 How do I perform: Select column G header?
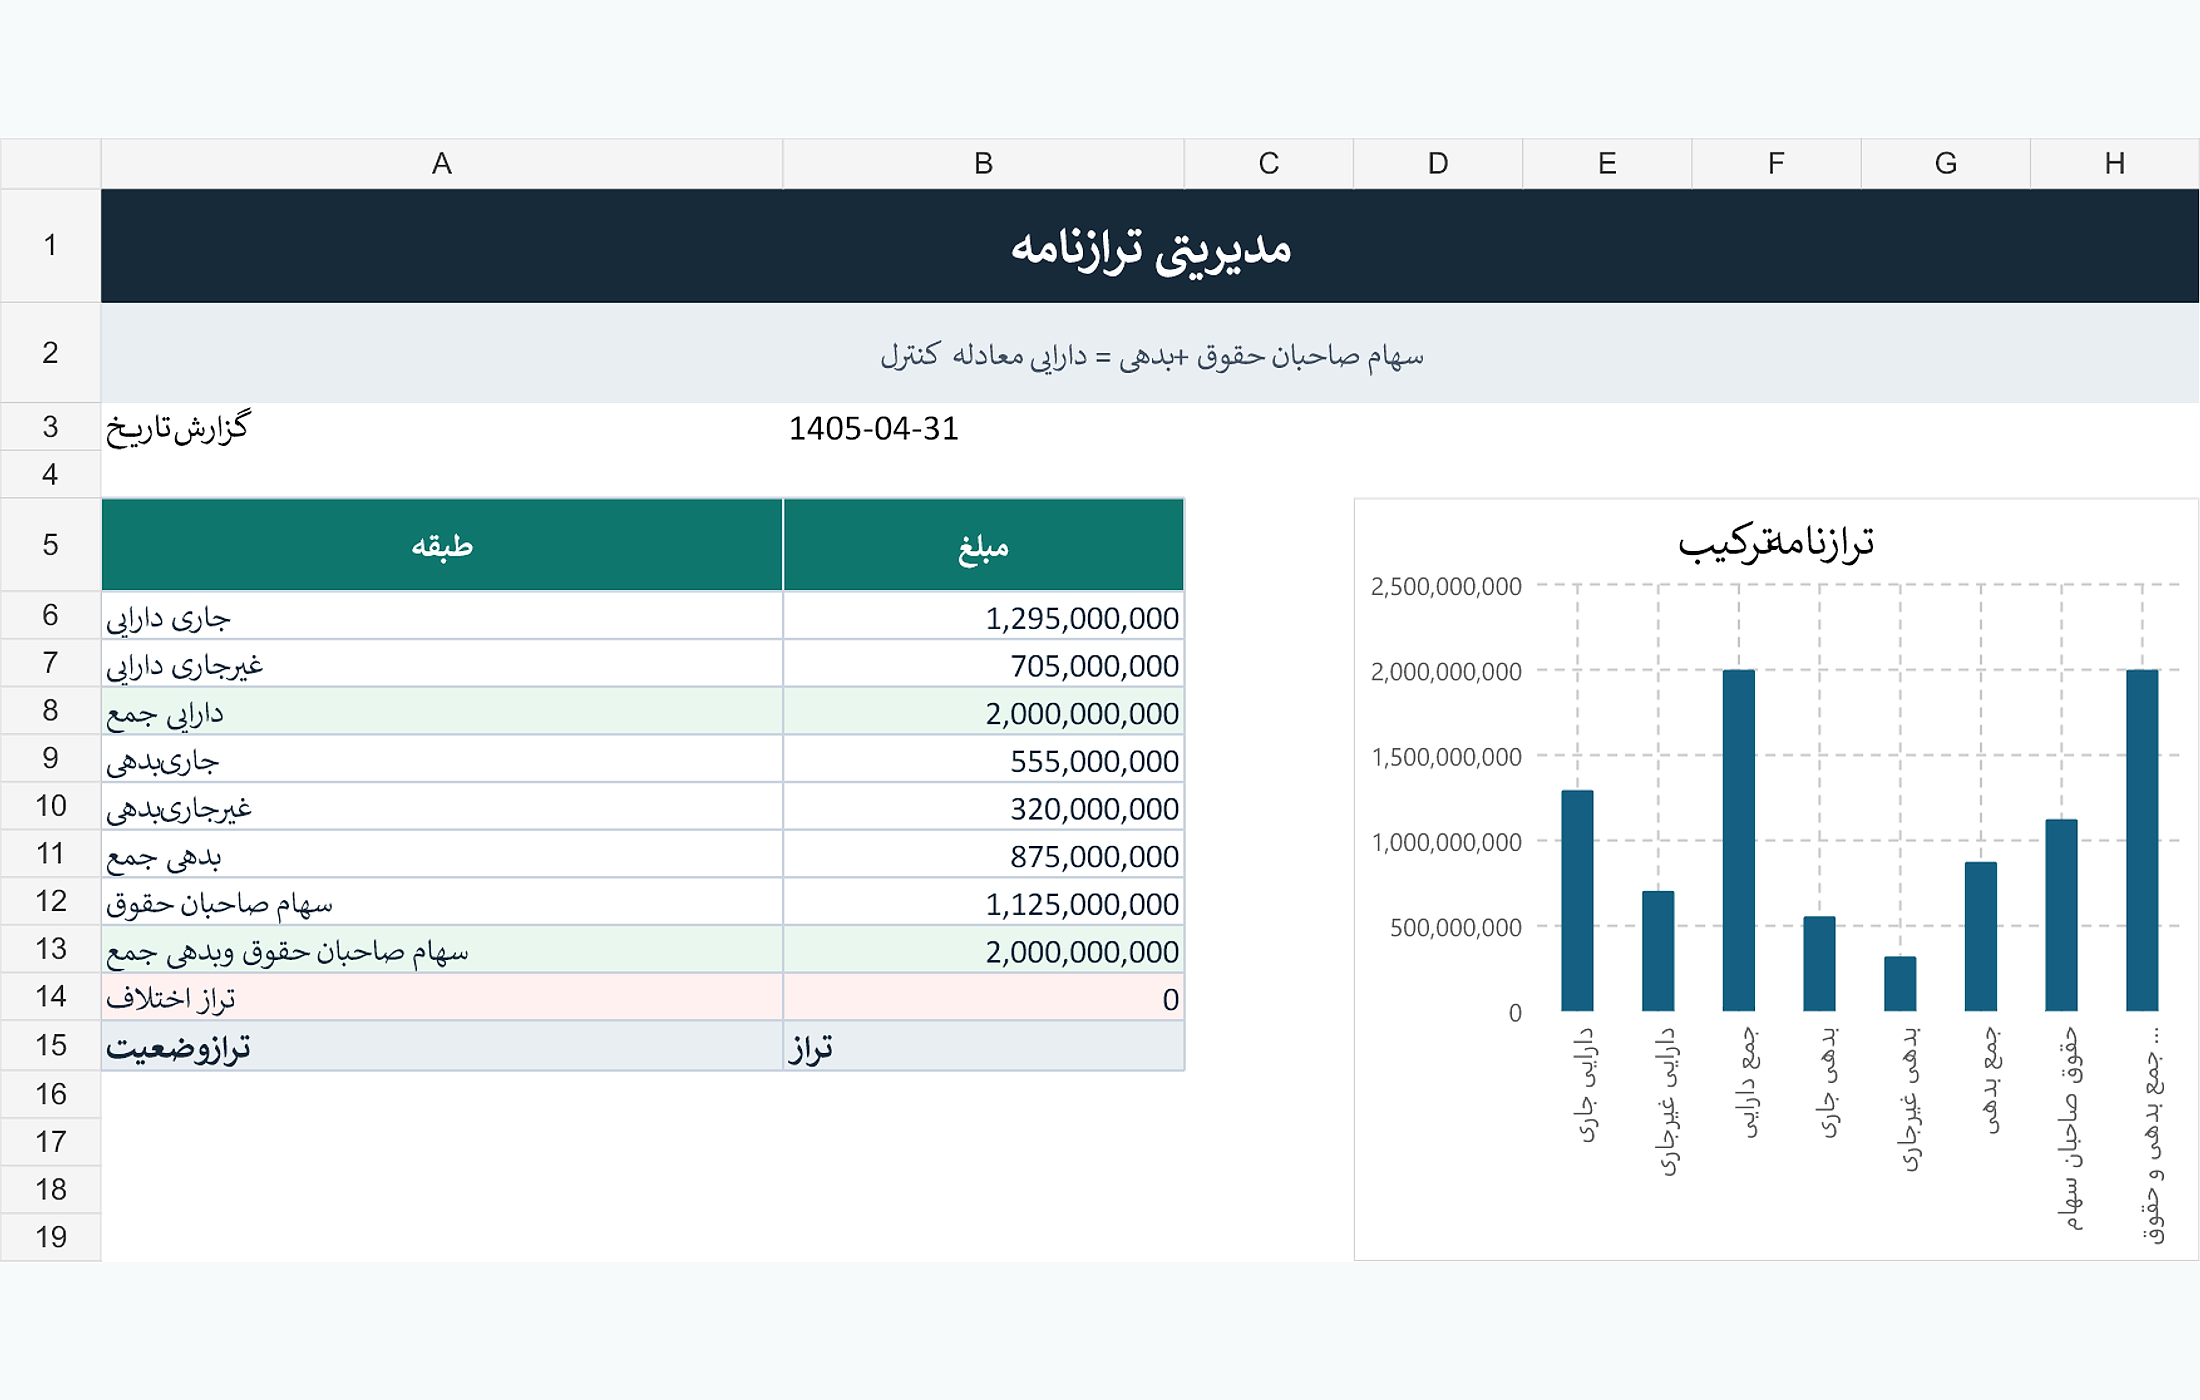(x=1945, y=163)
